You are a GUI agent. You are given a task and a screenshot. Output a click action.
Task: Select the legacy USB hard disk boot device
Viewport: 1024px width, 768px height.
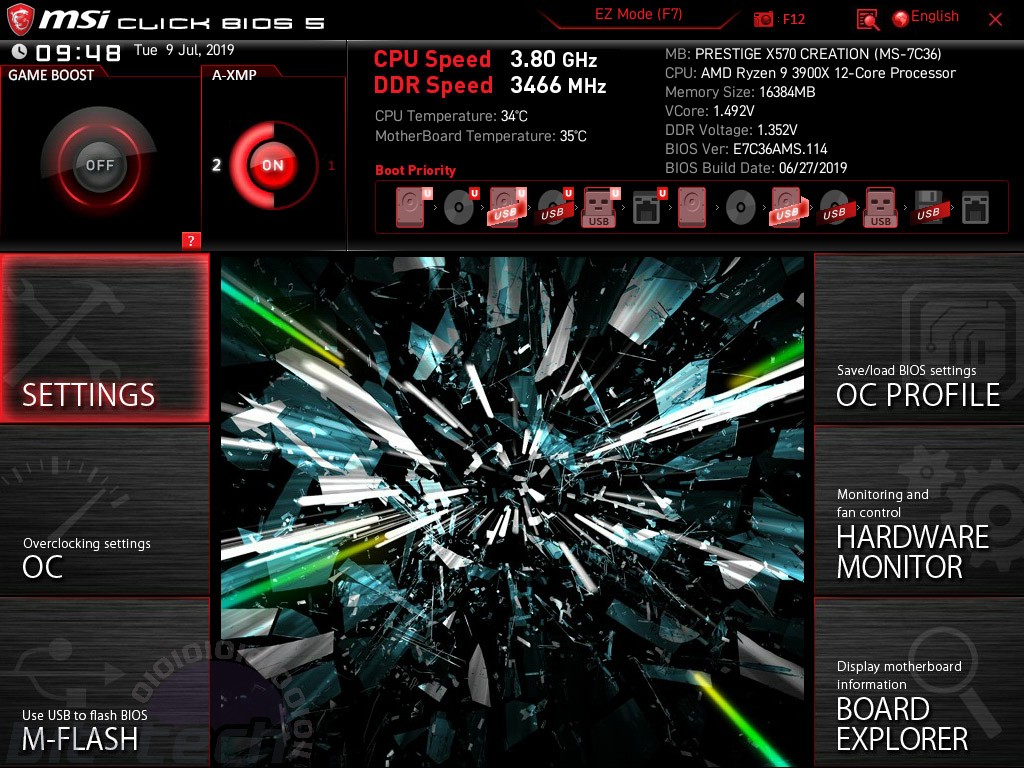788,208
